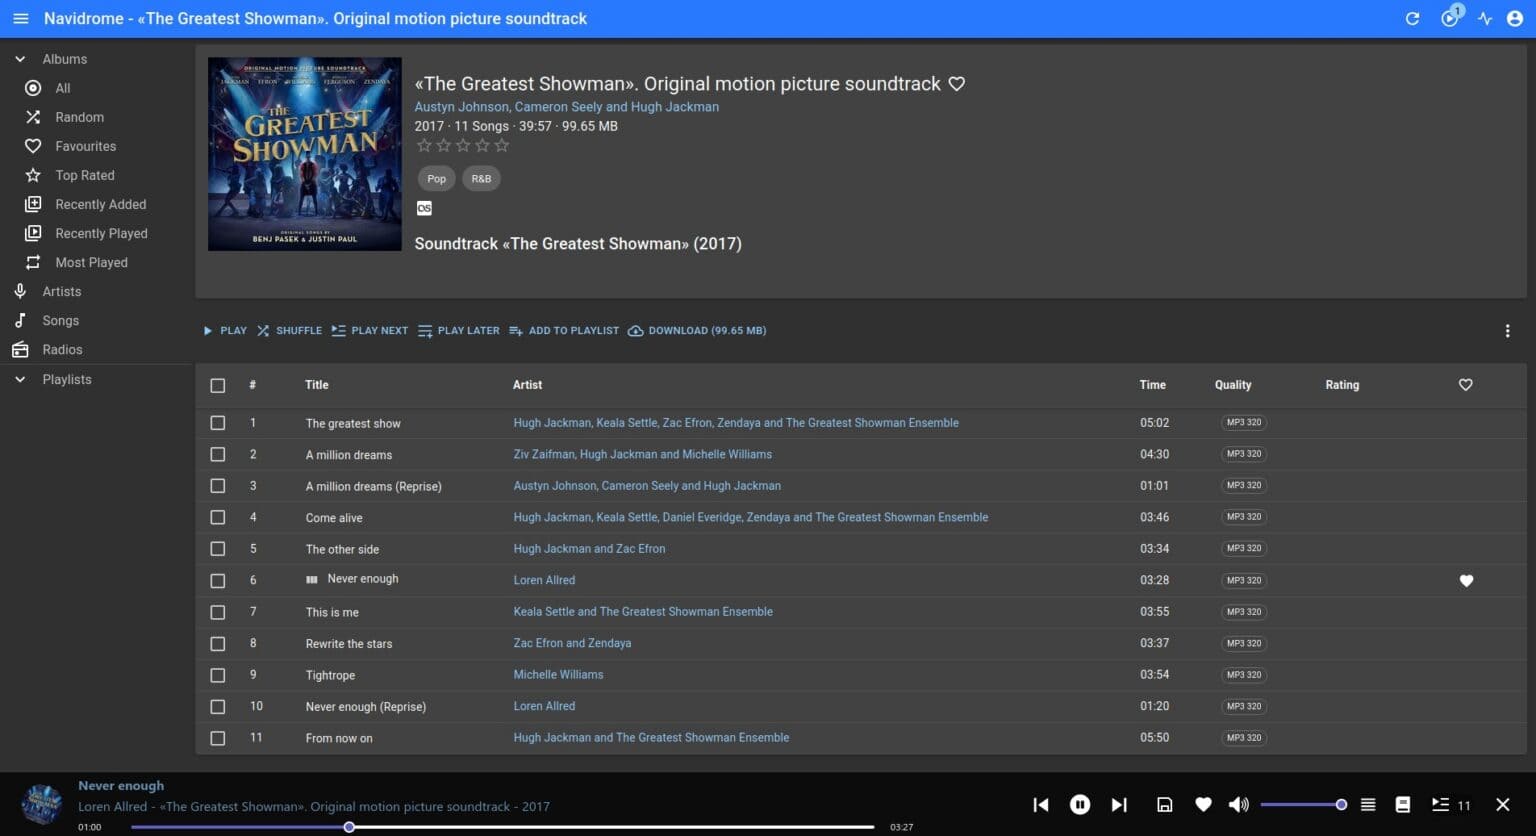Unfavorite the Never enough track heart
Image resolution: width=1536 pixels, height=836 pixels.
1466,580
